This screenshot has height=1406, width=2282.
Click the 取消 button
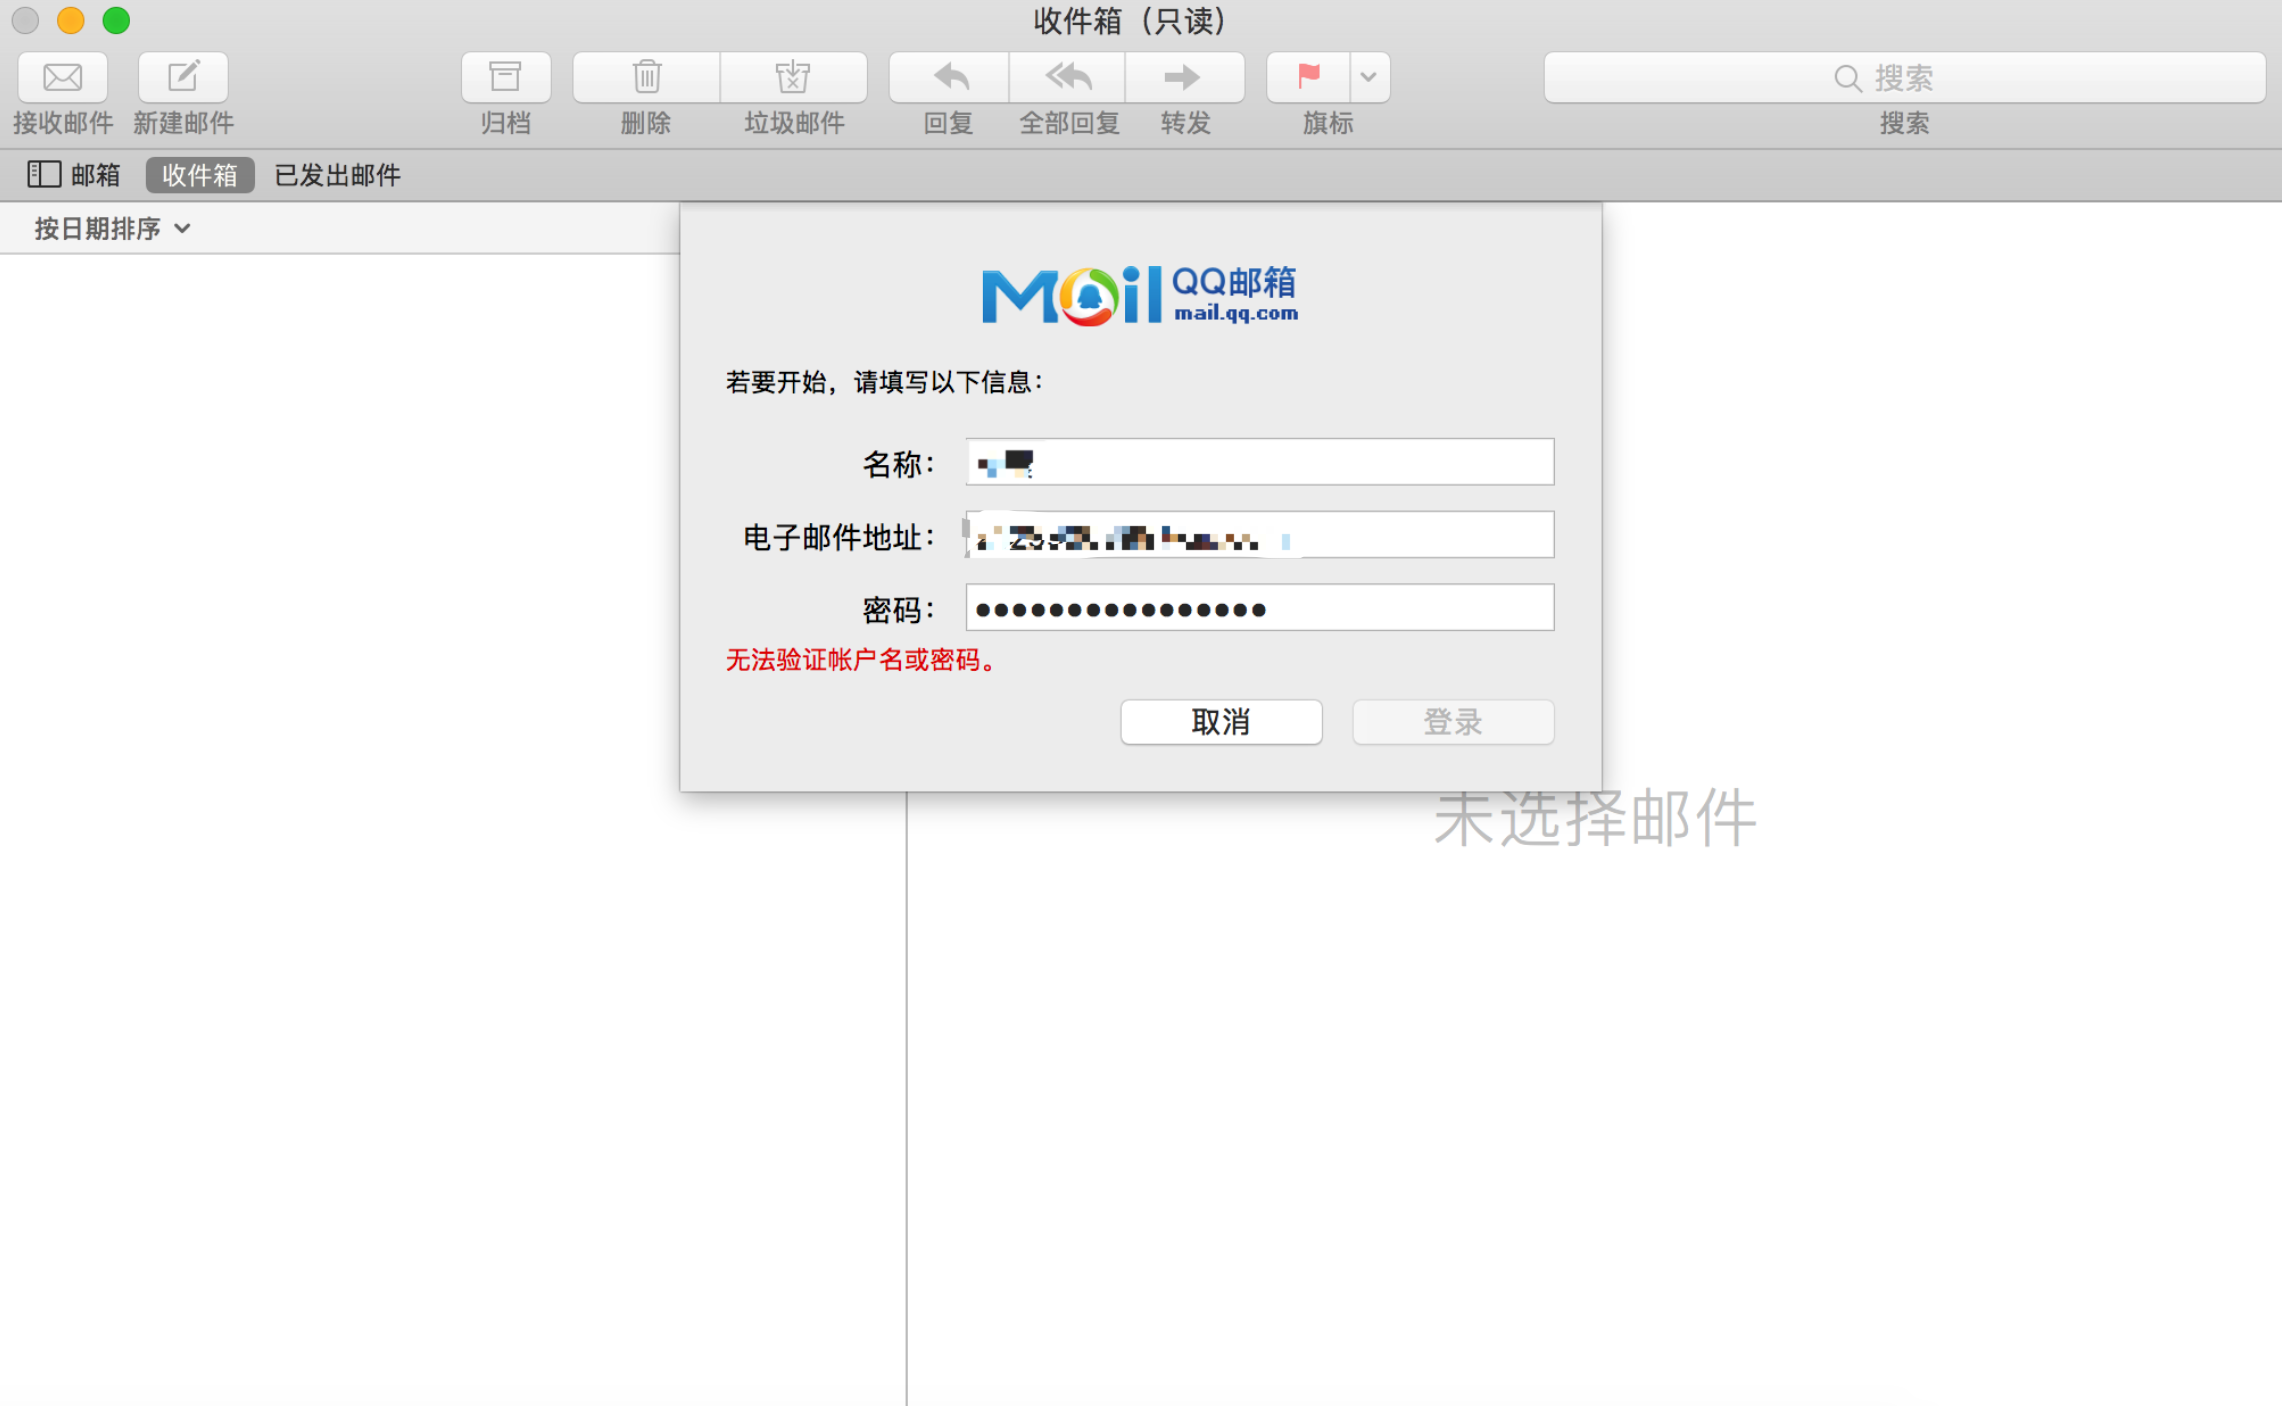1221,722
